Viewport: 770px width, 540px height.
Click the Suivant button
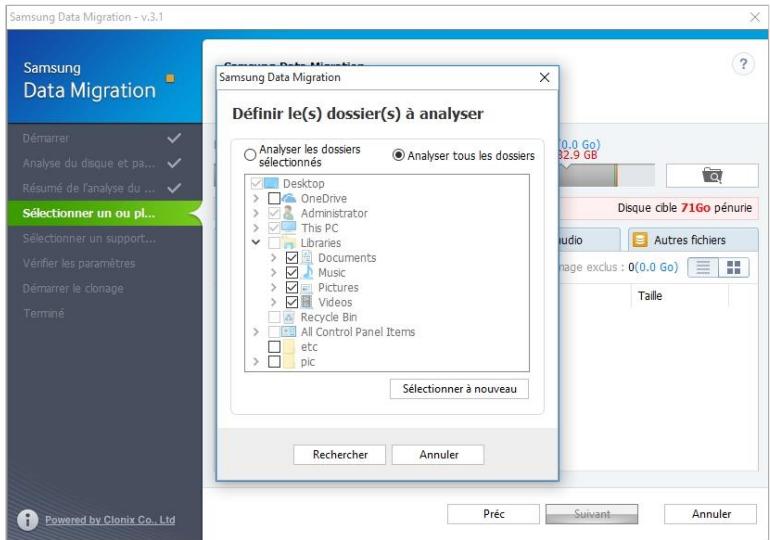point(592,514)
